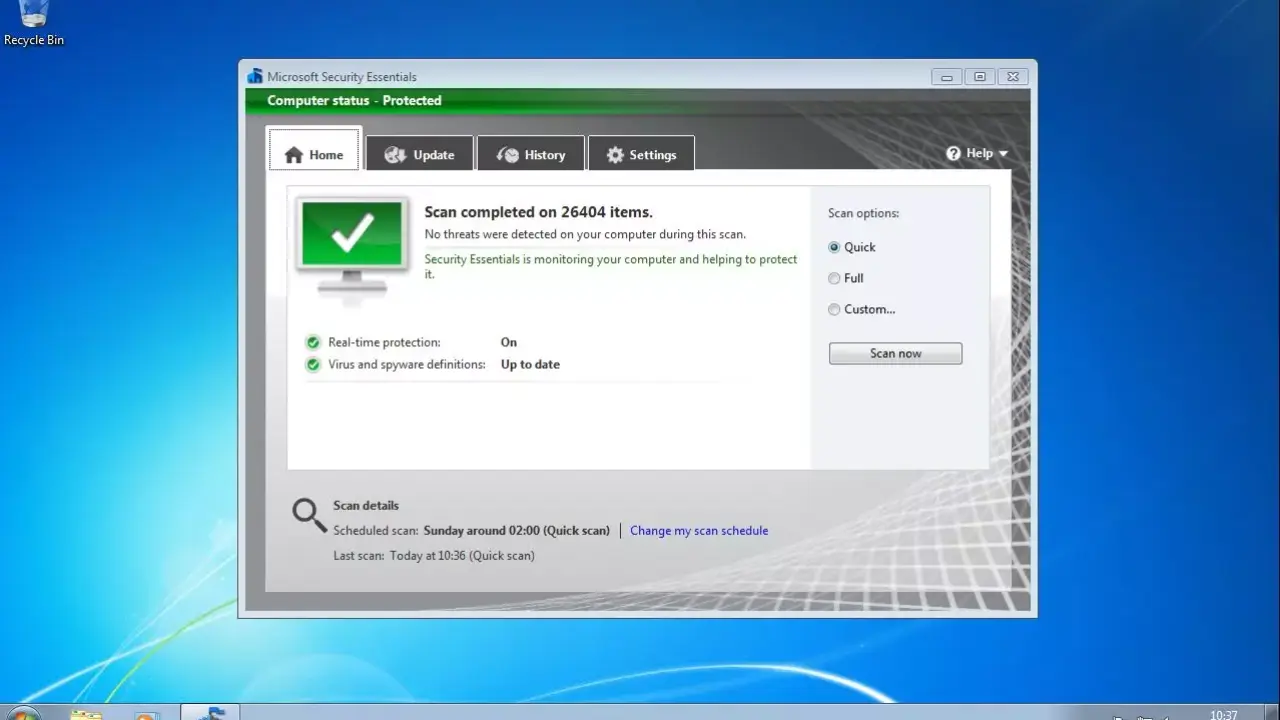The image size is (1280, 720).
Task: Click the Virus definitions green check icon
Action: tap(314, 365)
